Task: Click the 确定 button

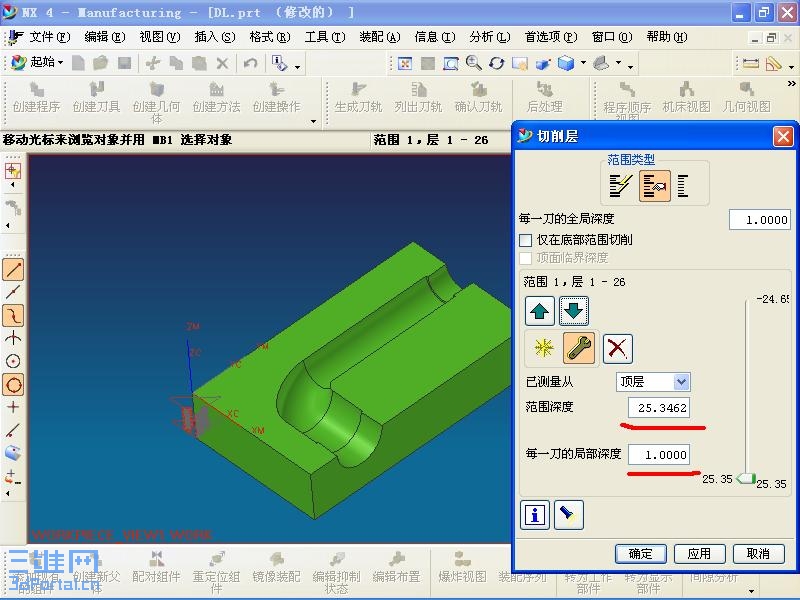Action: coord(641,554)
